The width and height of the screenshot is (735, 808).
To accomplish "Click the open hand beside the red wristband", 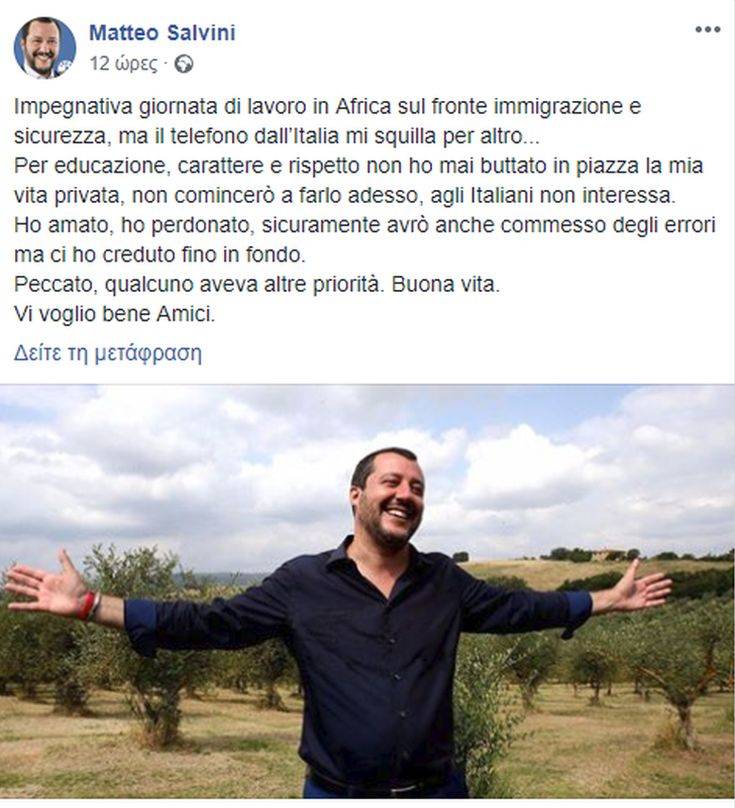I will [44, 584].
